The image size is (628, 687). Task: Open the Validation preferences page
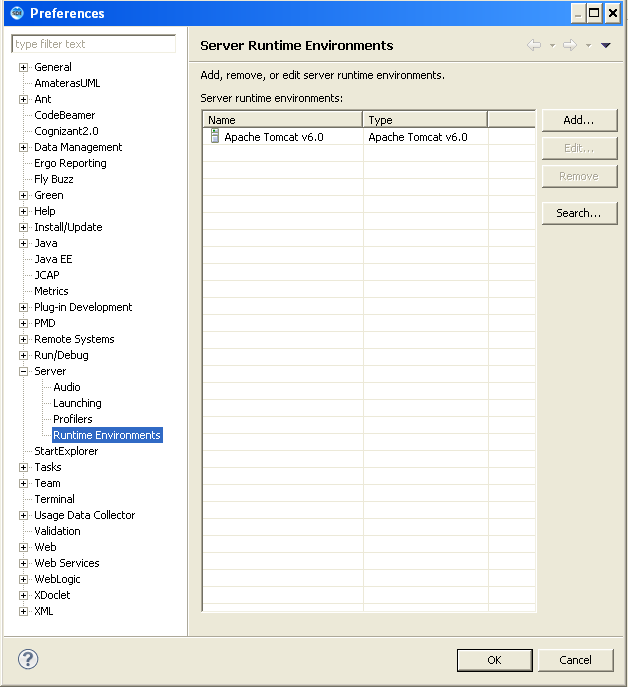pyautogui.click(x=57, y=531)
